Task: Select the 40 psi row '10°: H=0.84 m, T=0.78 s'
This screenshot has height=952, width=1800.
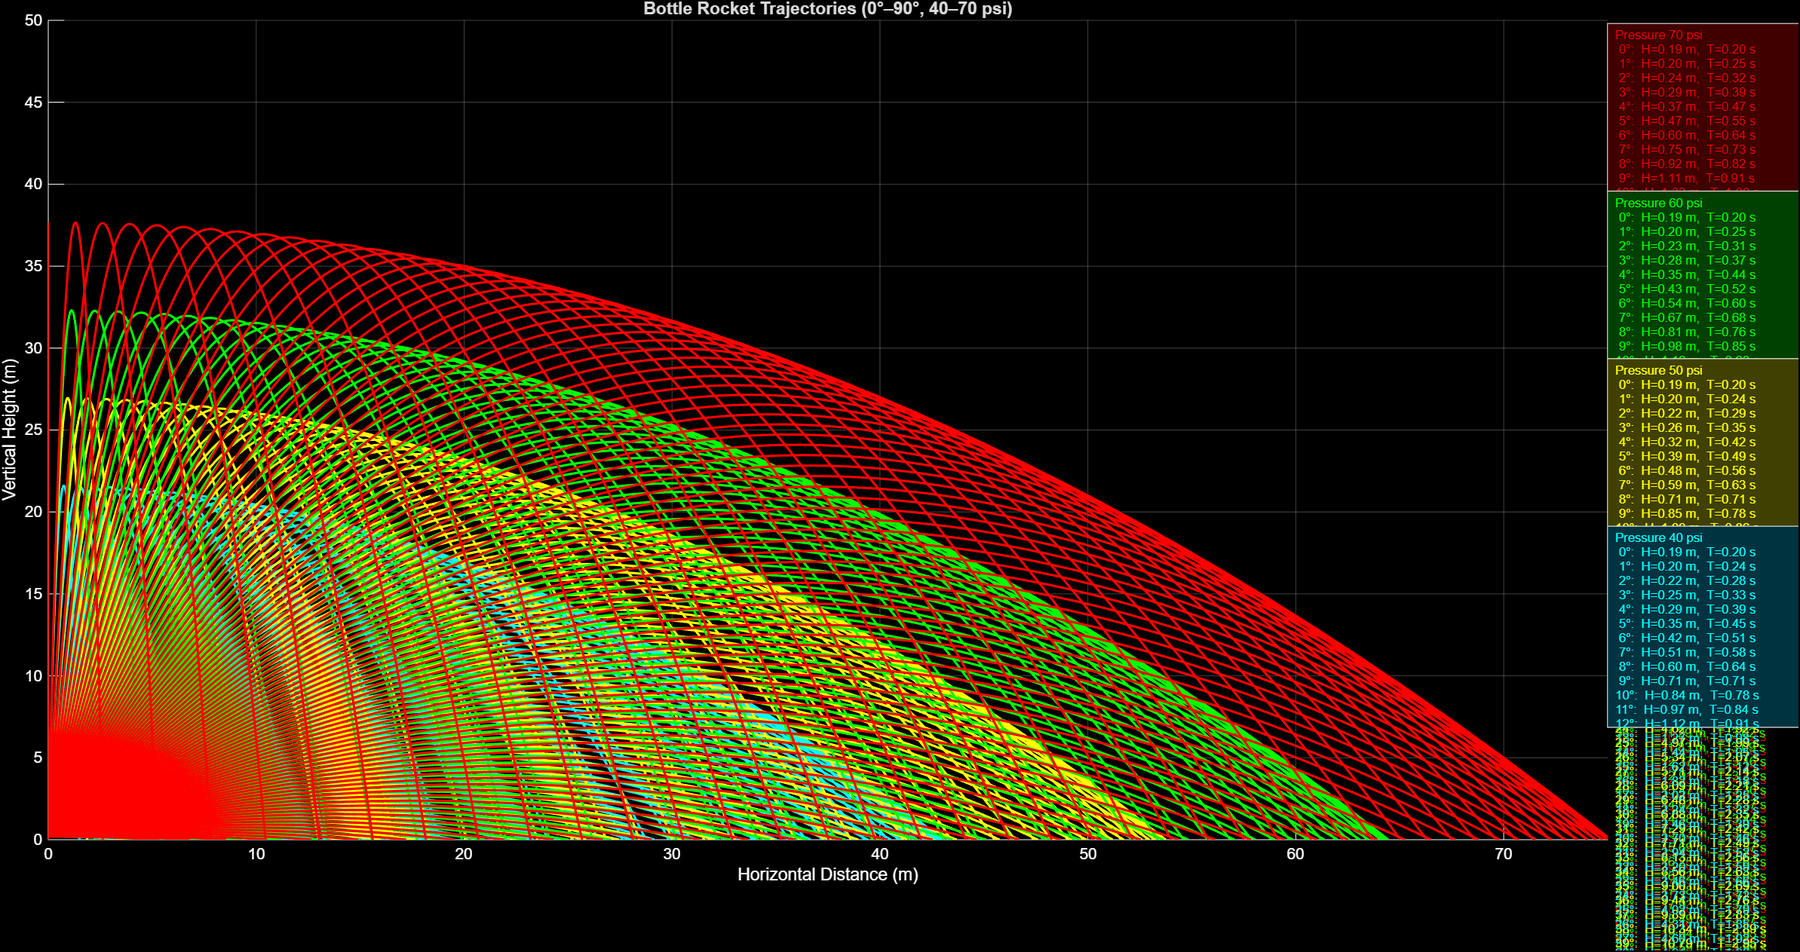Action: 1687,695
